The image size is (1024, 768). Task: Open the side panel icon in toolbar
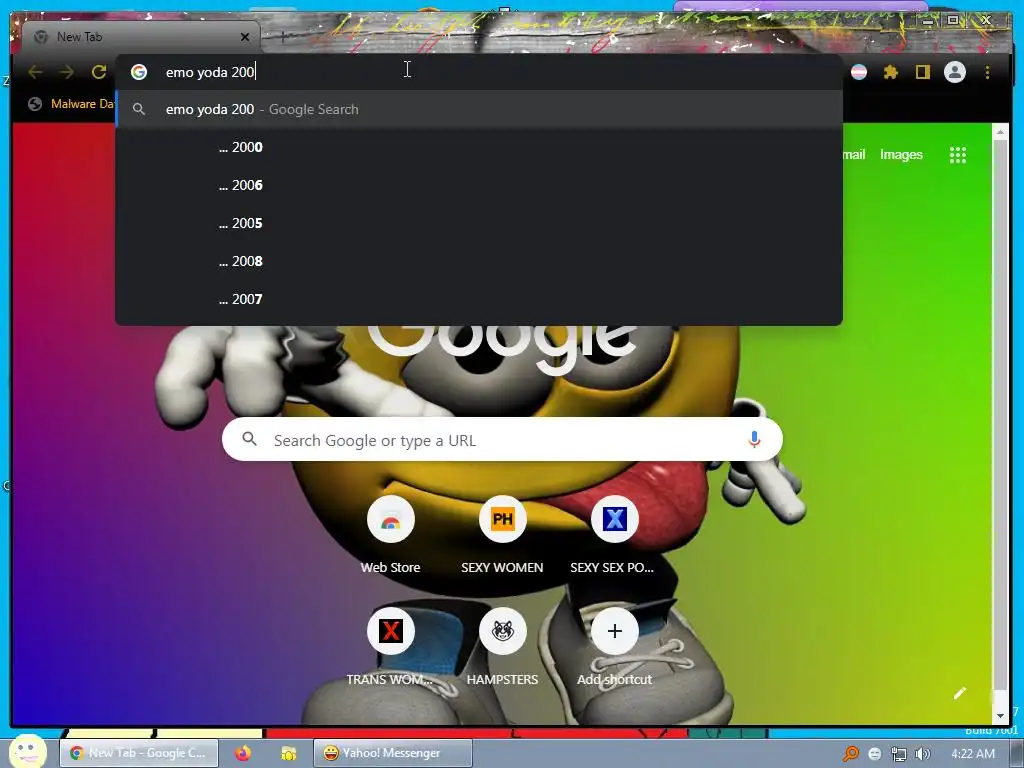click(x=922, y=72)
